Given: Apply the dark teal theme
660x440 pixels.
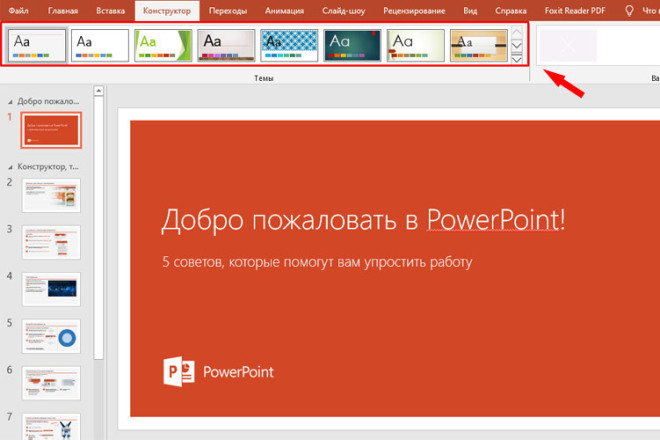Looking at the screenshot, I should pos(352,45).
